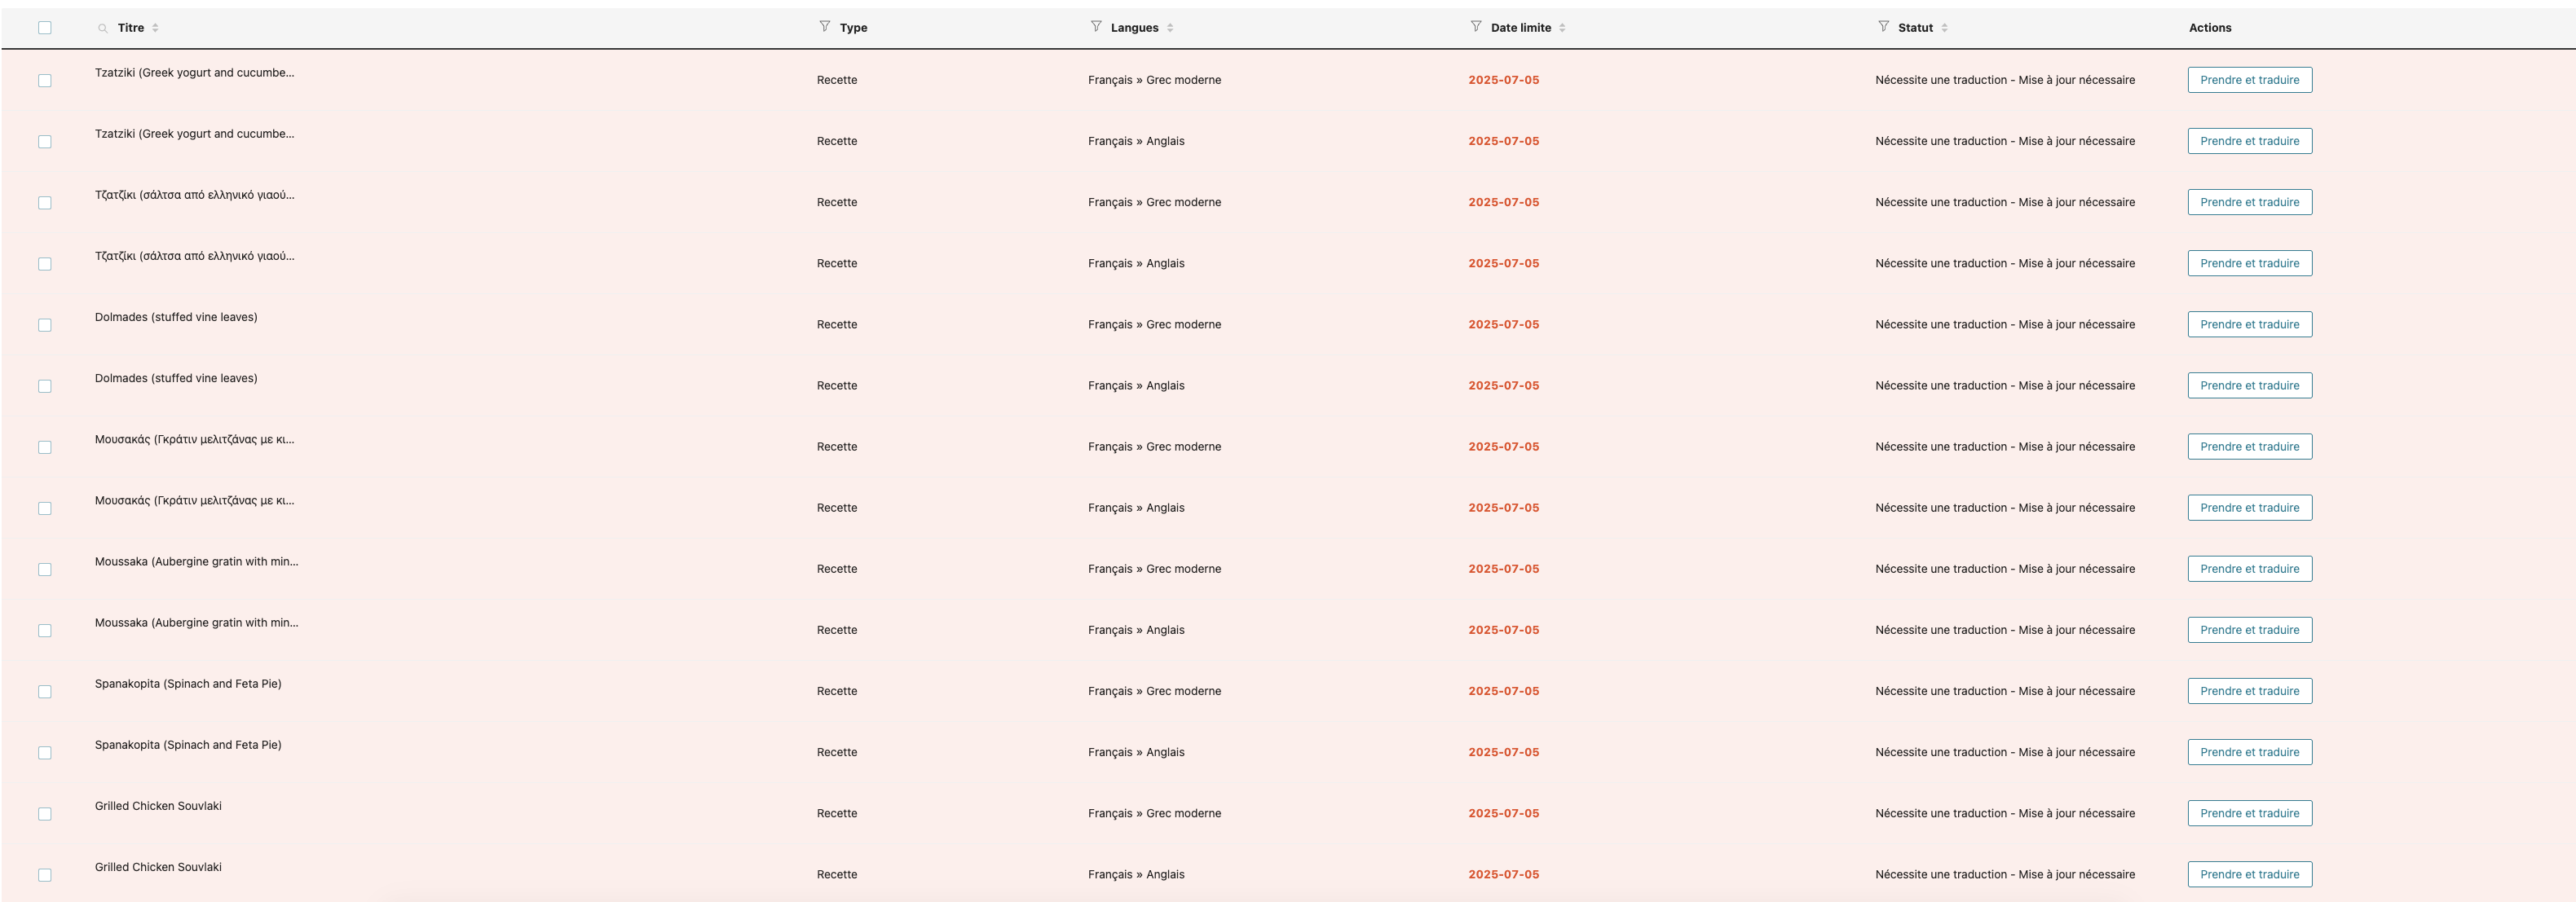The height and width of the screenshot is (902, 2576).
Task: Take the Moussaka Aubergine Grec moderne translation job
Action: pyautogui.click(x=2249, y=568)
